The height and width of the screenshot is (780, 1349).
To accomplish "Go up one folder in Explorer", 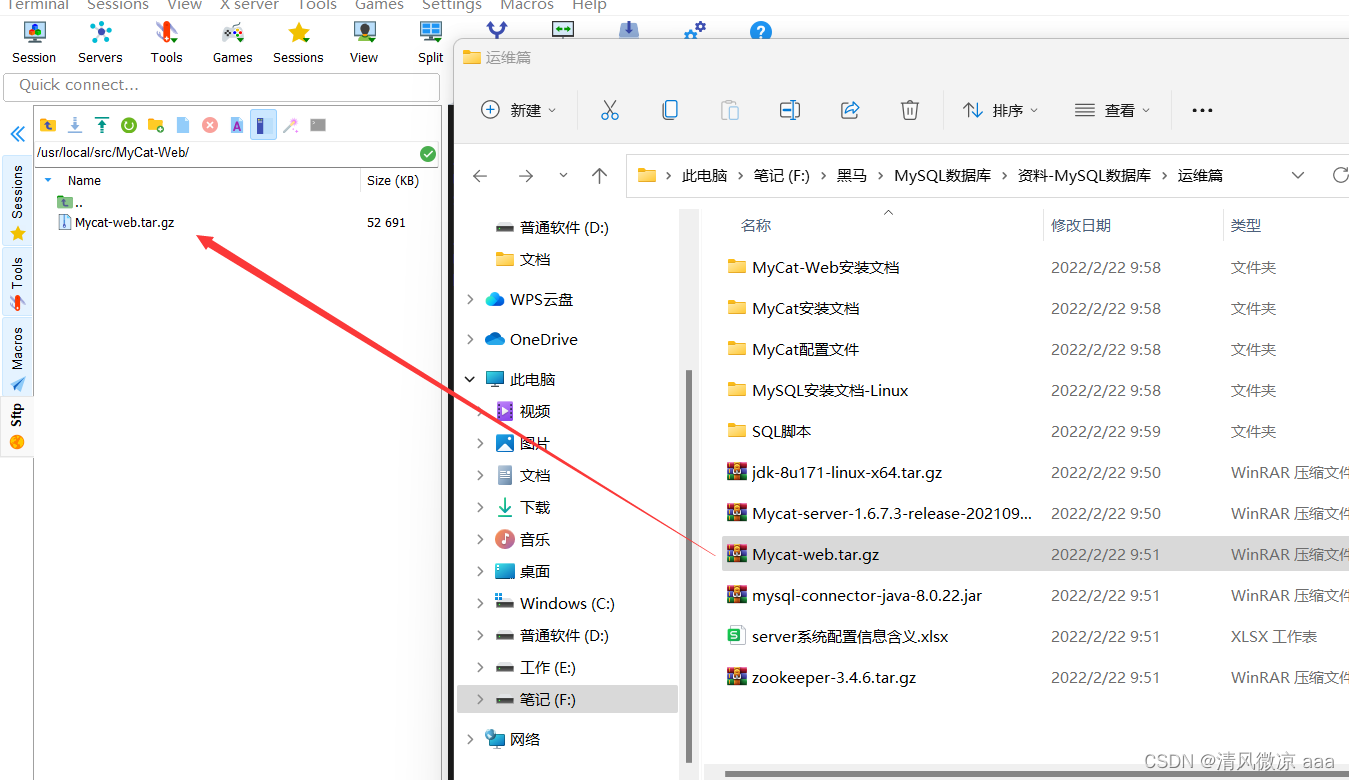I will 600,176.
